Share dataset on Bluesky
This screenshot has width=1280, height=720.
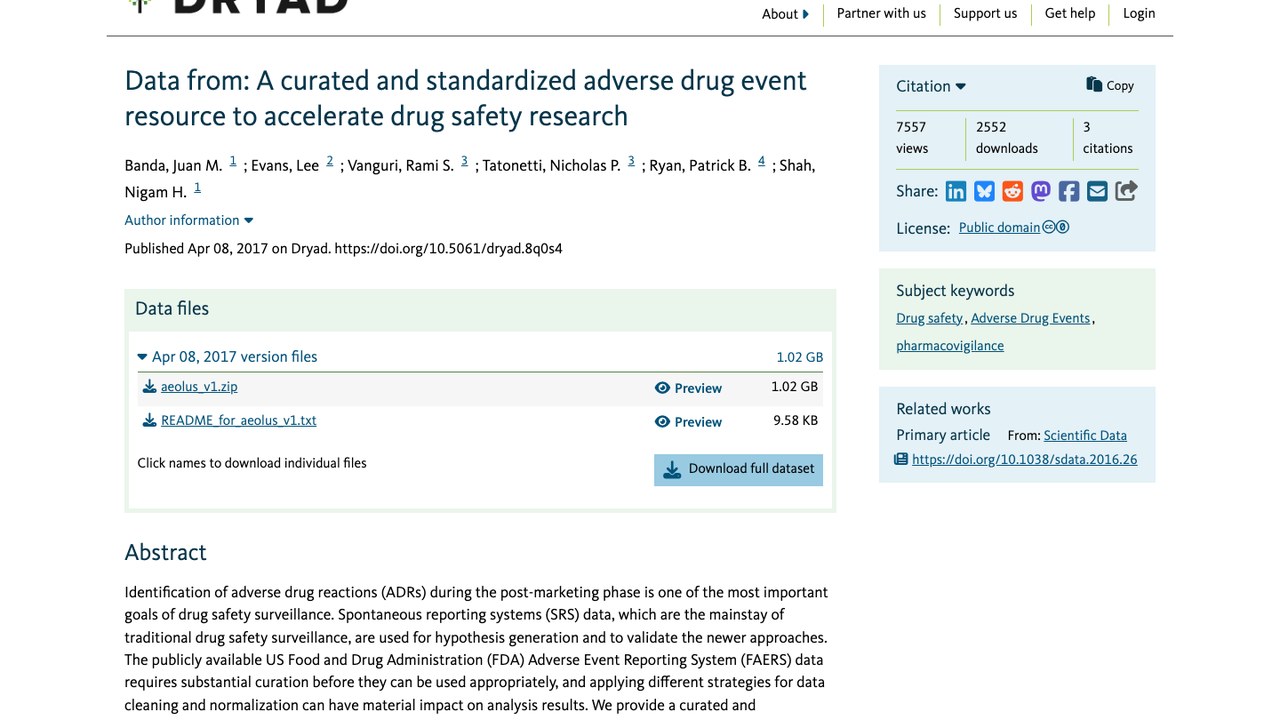(x=984, y=191)
